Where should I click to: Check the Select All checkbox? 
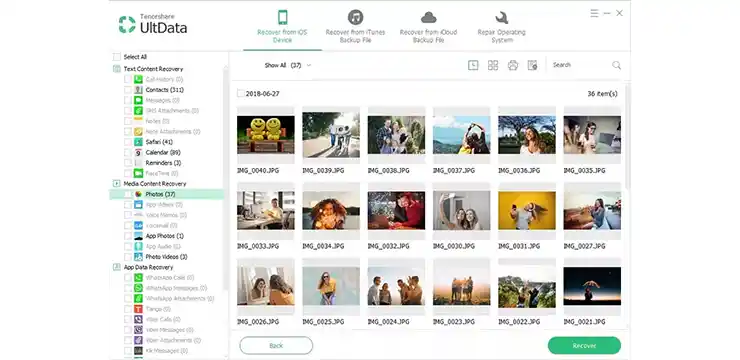pos(117,57)
